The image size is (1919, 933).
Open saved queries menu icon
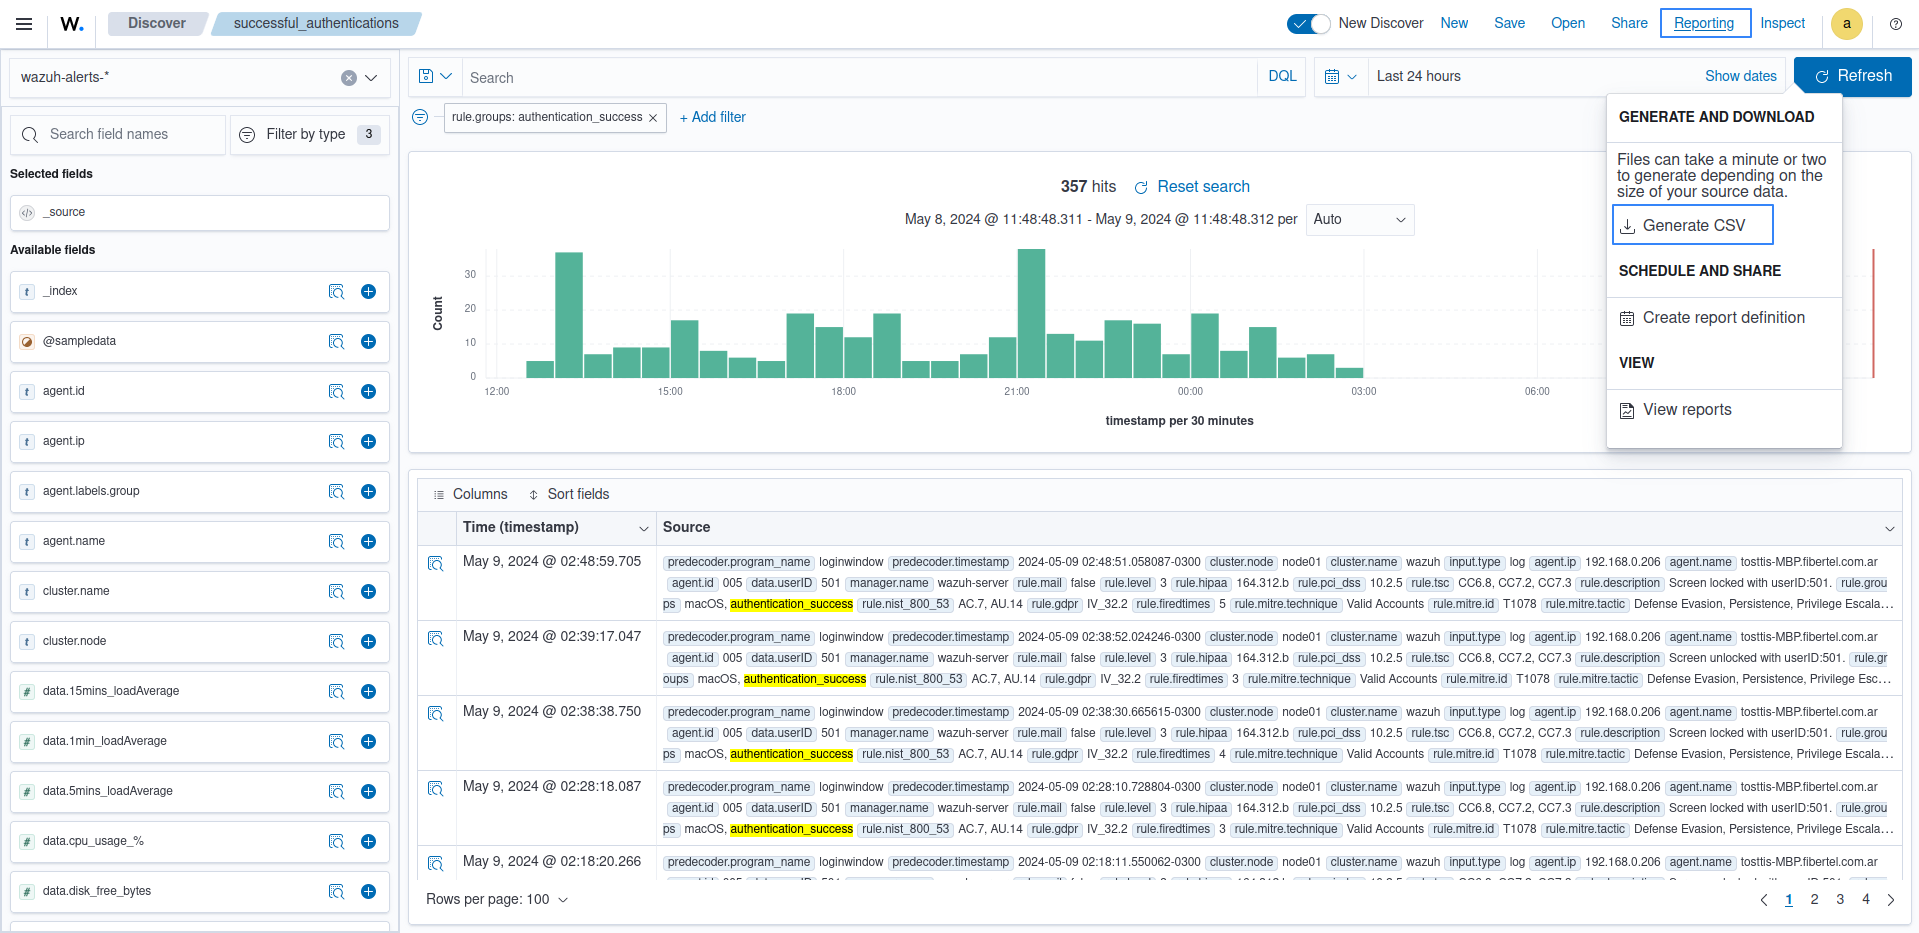[x=435, y=77]
